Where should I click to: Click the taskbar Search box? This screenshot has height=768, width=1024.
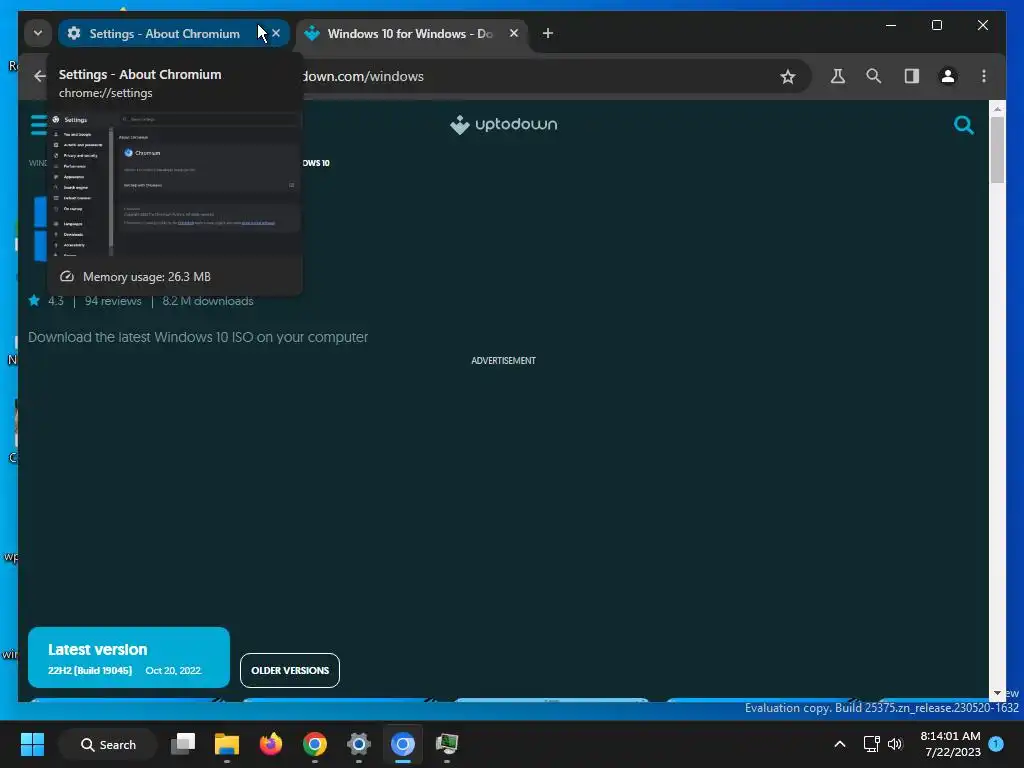click(x=108, y=744)
